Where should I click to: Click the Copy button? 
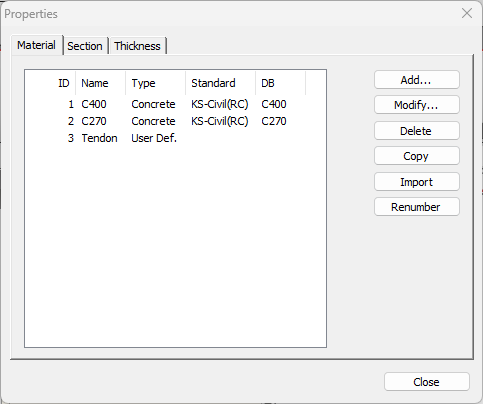pyautogui.click(x=417, y=156)
